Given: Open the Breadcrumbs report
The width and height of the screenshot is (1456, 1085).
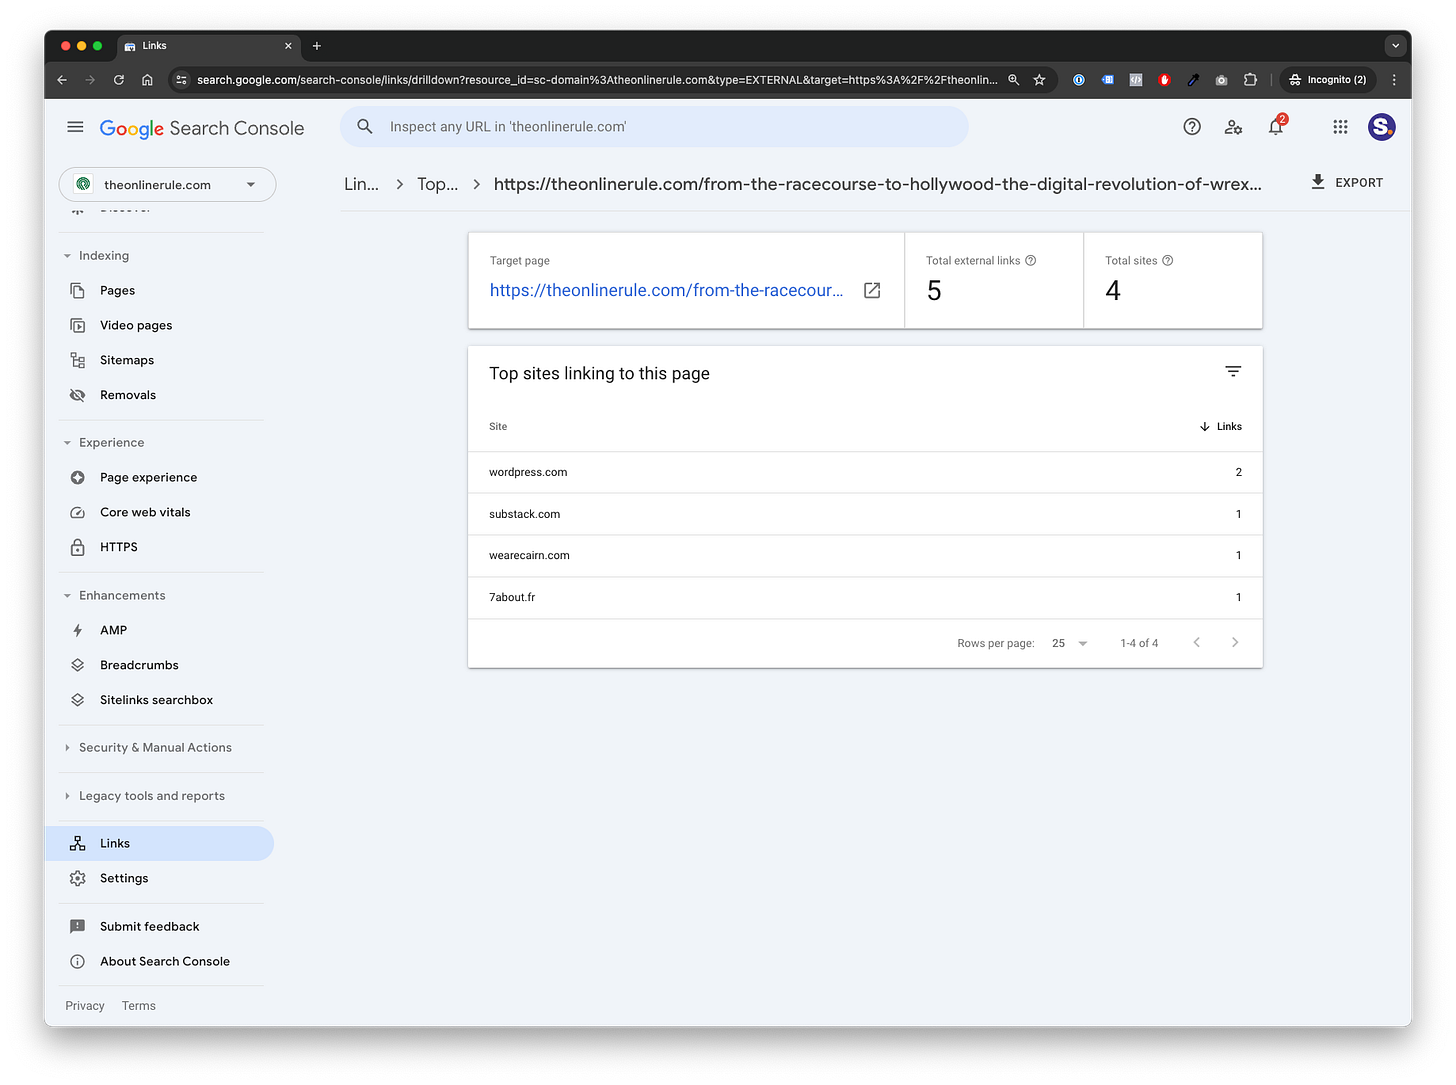Looking at the screenshot, I should coord(139,666).
